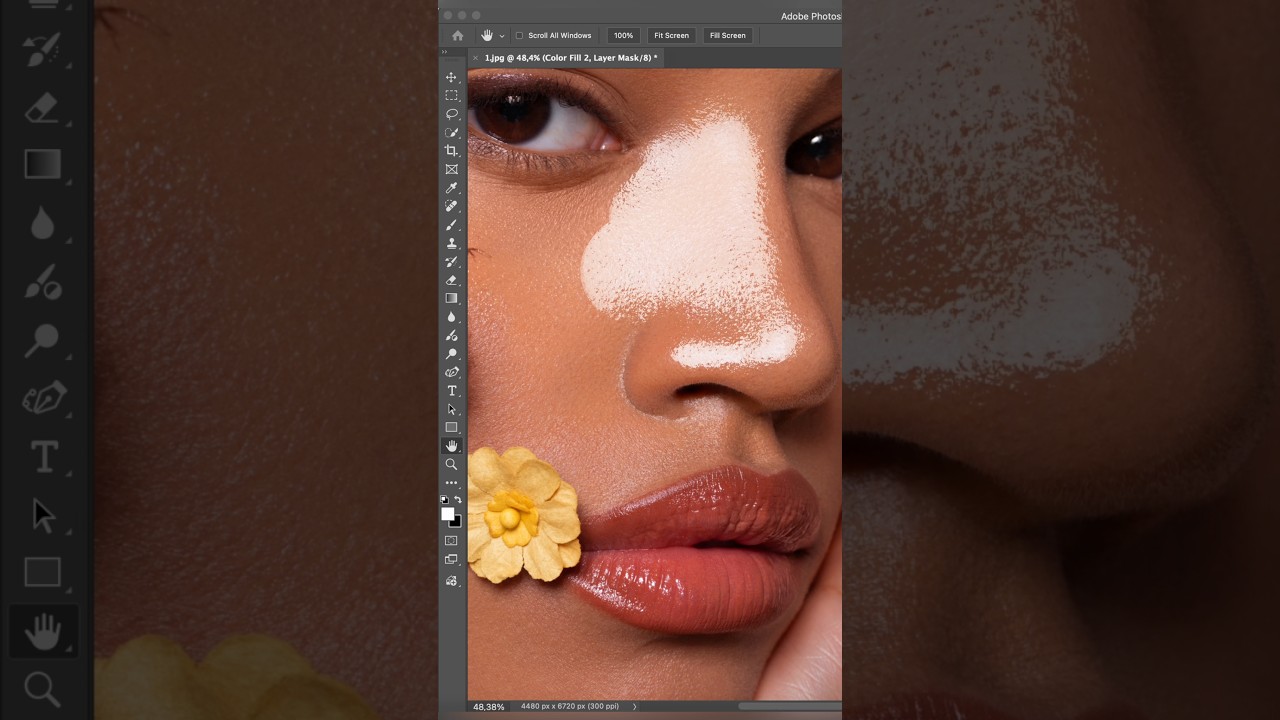Image resolution: width=1280 pixels, height=720 pixels.
Task: Select the History Brush tool
Action: [451, 262]
